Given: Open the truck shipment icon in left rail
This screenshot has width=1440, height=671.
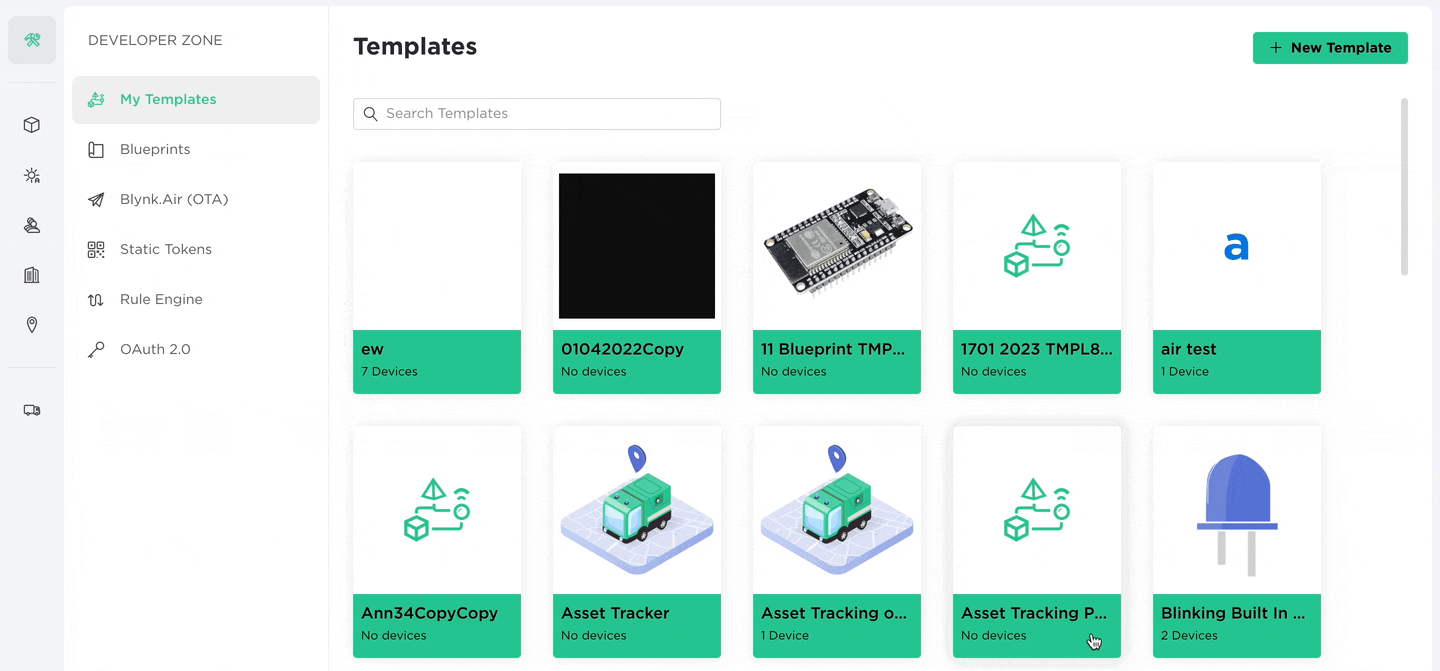Looking at the screenshot, I should tap(32, 410).
